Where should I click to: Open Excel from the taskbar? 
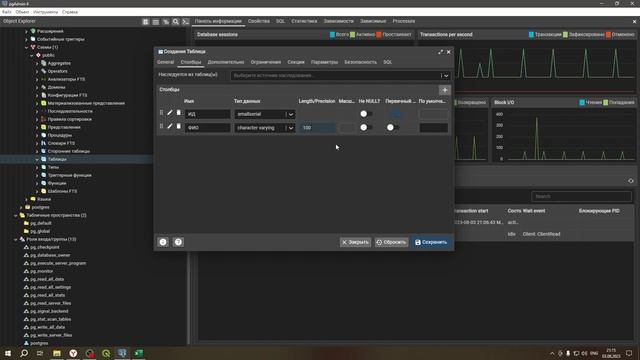pos(138,353)
